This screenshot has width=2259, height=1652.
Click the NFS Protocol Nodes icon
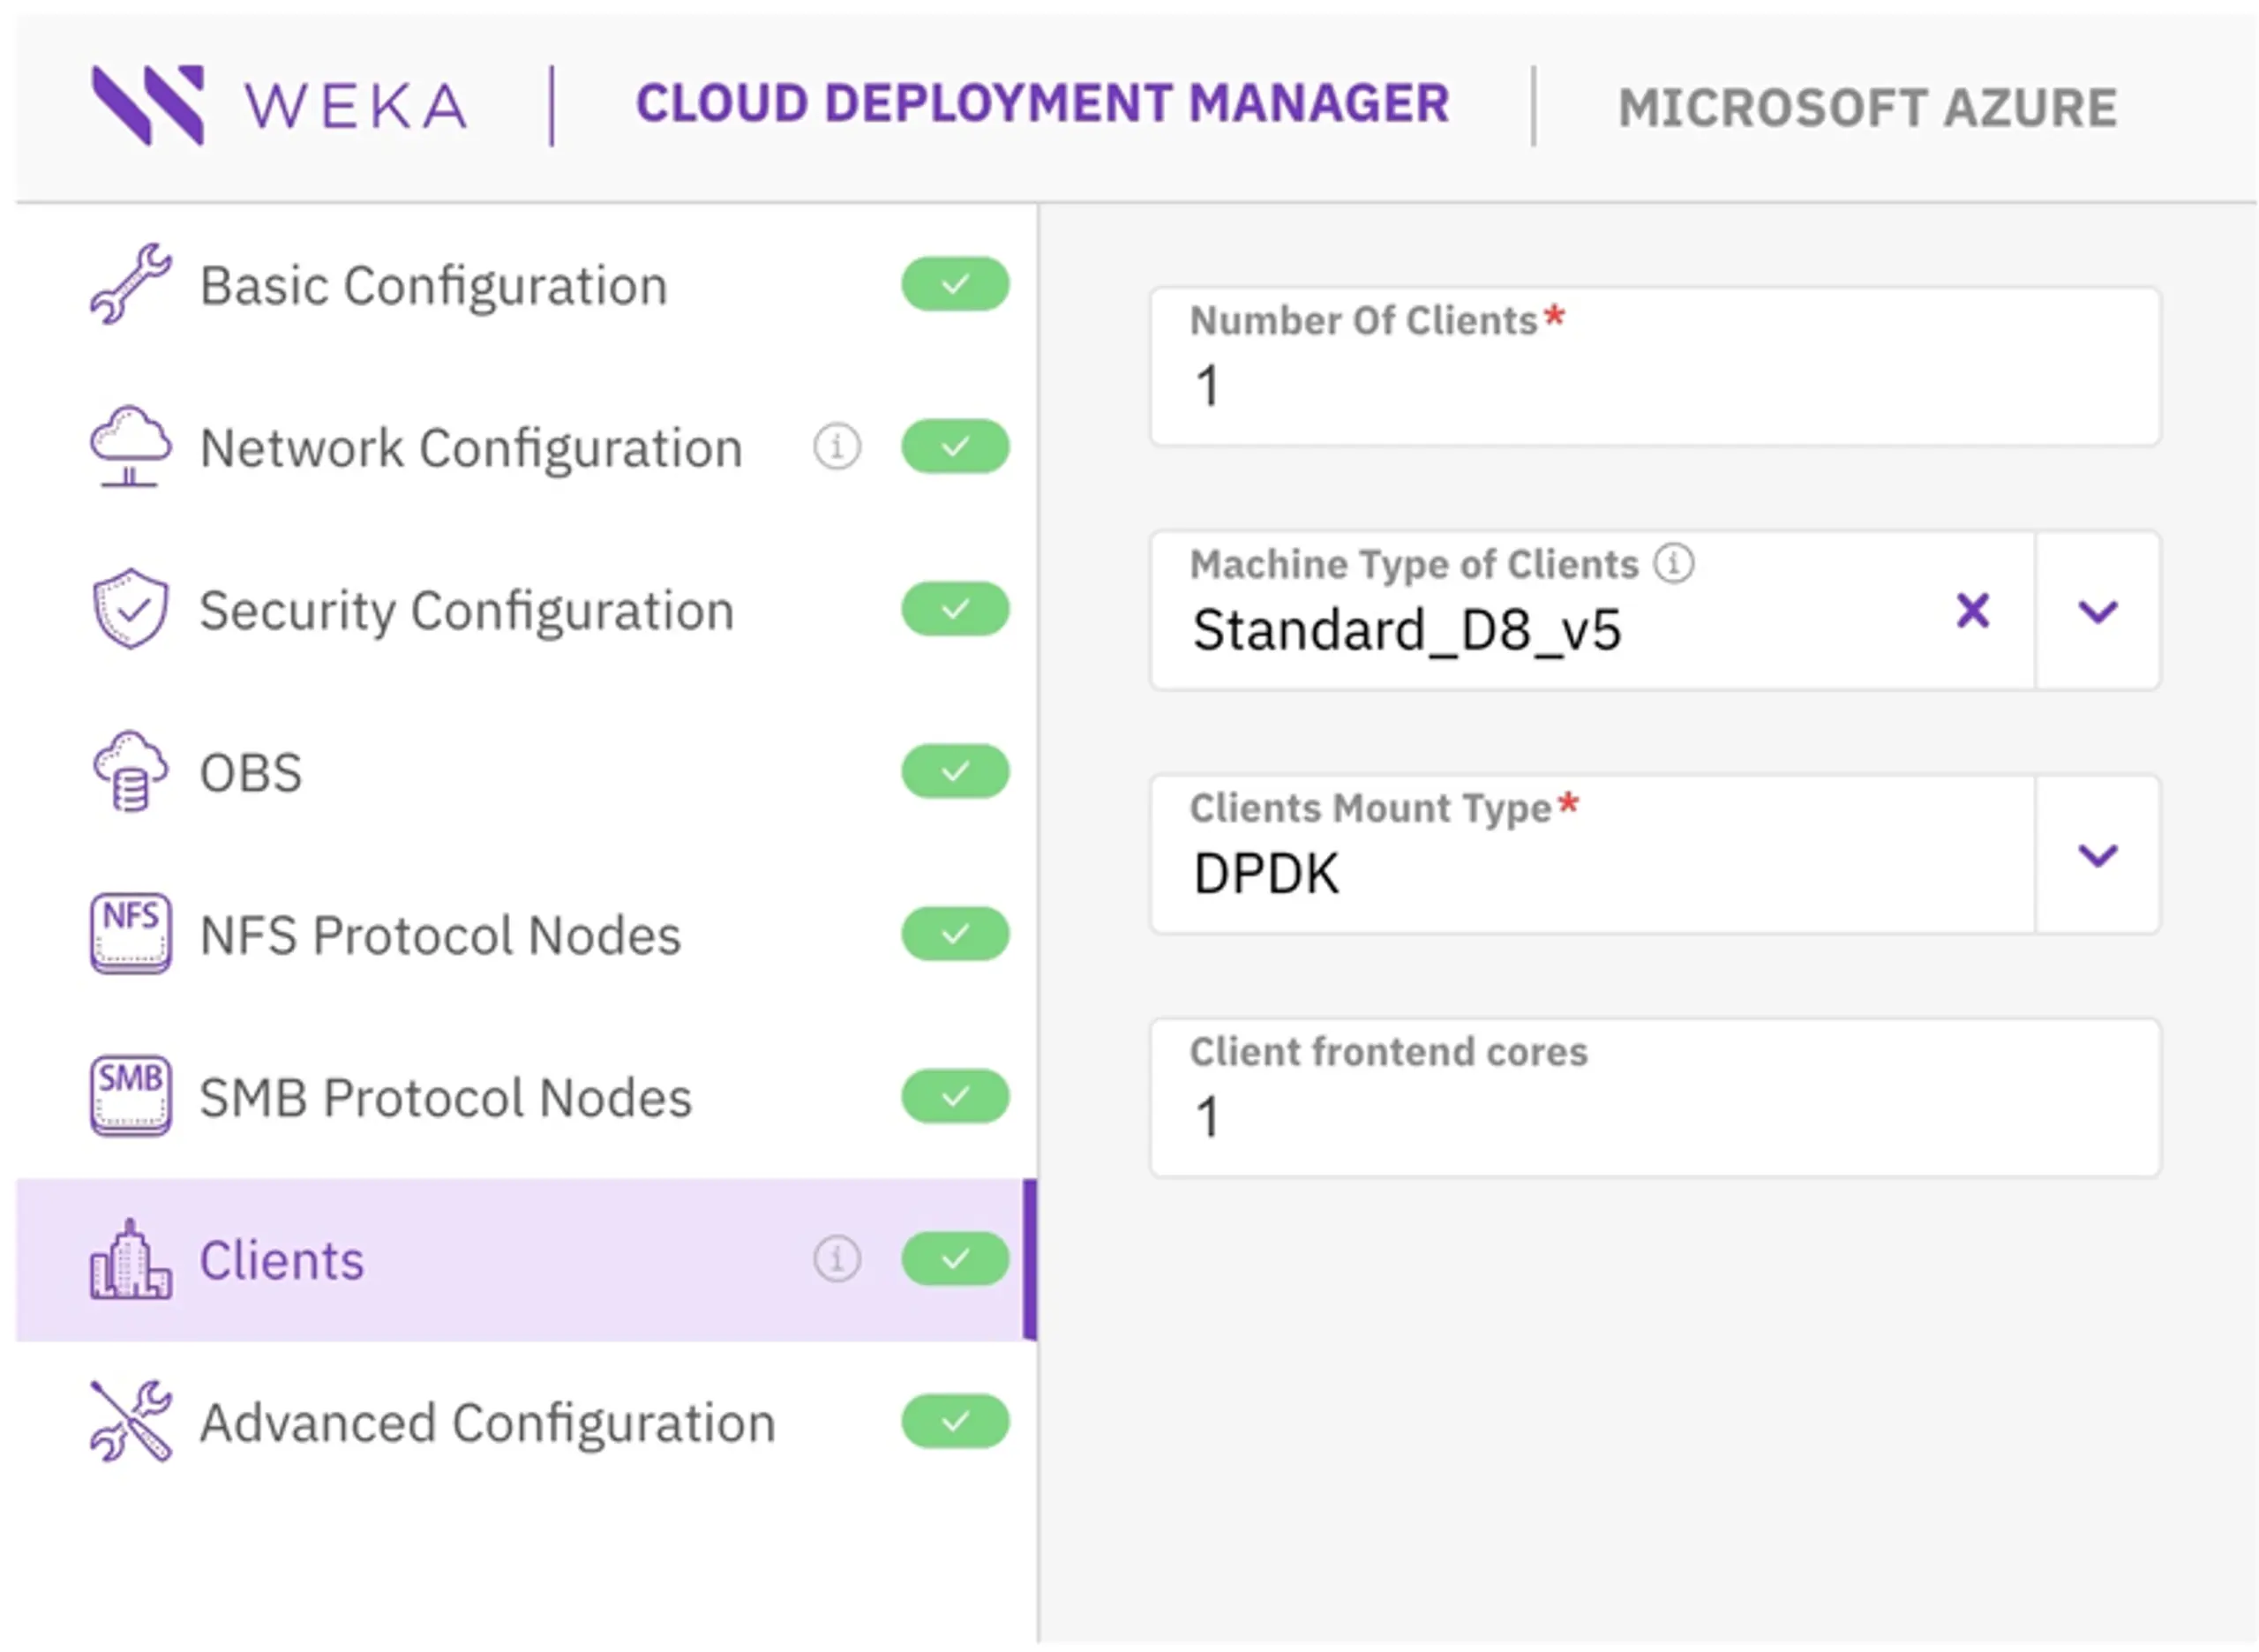pos(130,934)
